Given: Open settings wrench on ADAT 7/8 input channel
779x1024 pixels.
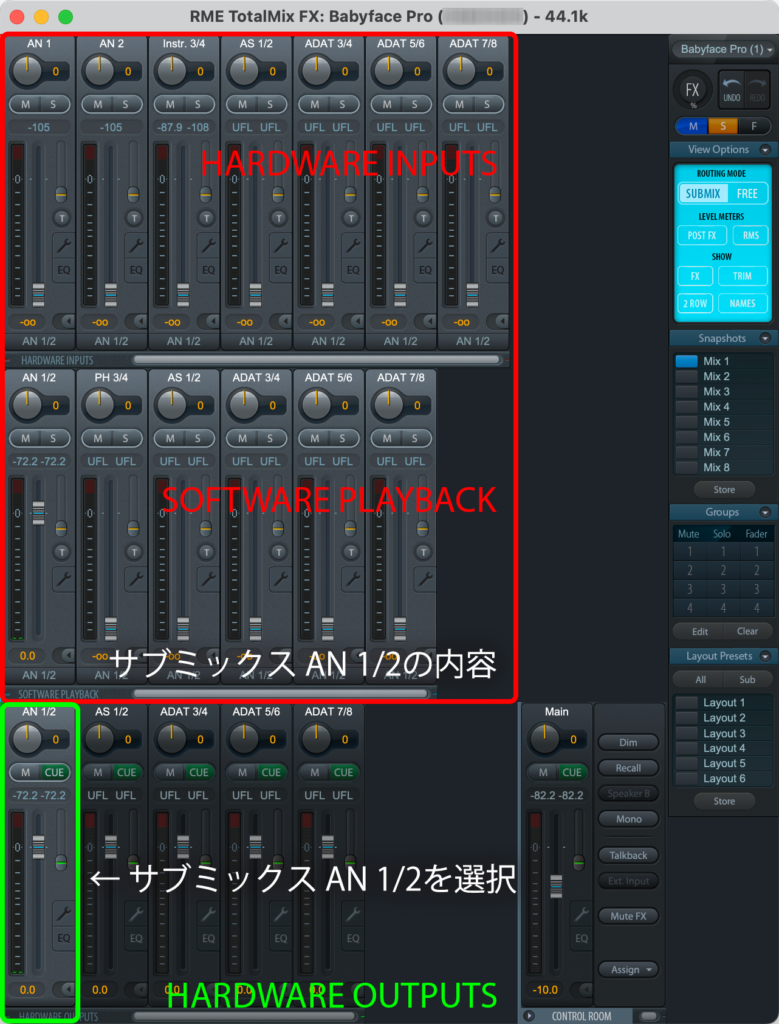Looking at the screenshot, I should (498, 246).
